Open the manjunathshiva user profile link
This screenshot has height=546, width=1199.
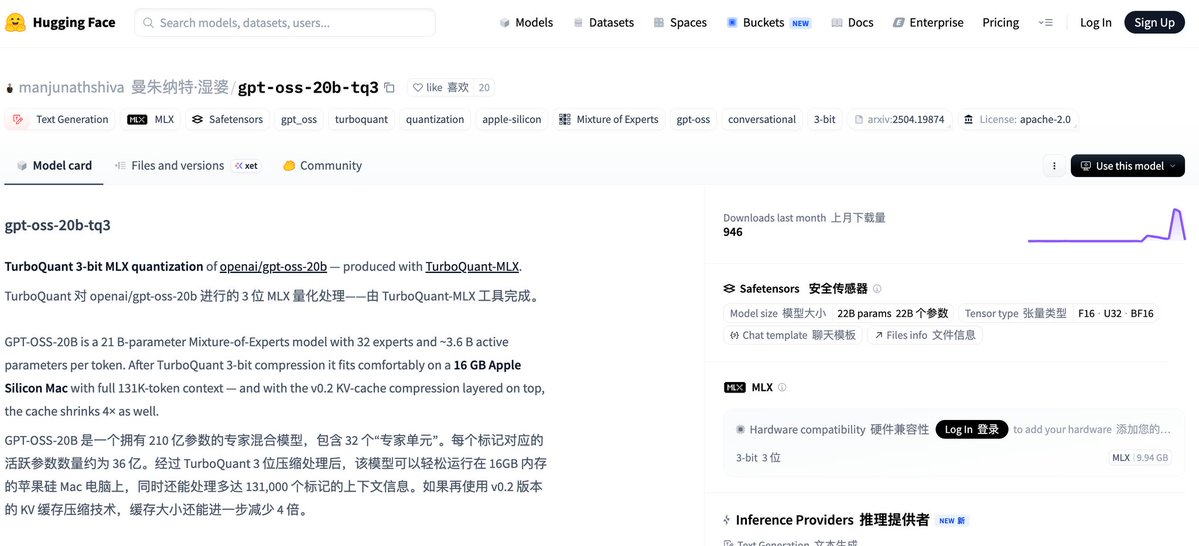click(71, 87)
